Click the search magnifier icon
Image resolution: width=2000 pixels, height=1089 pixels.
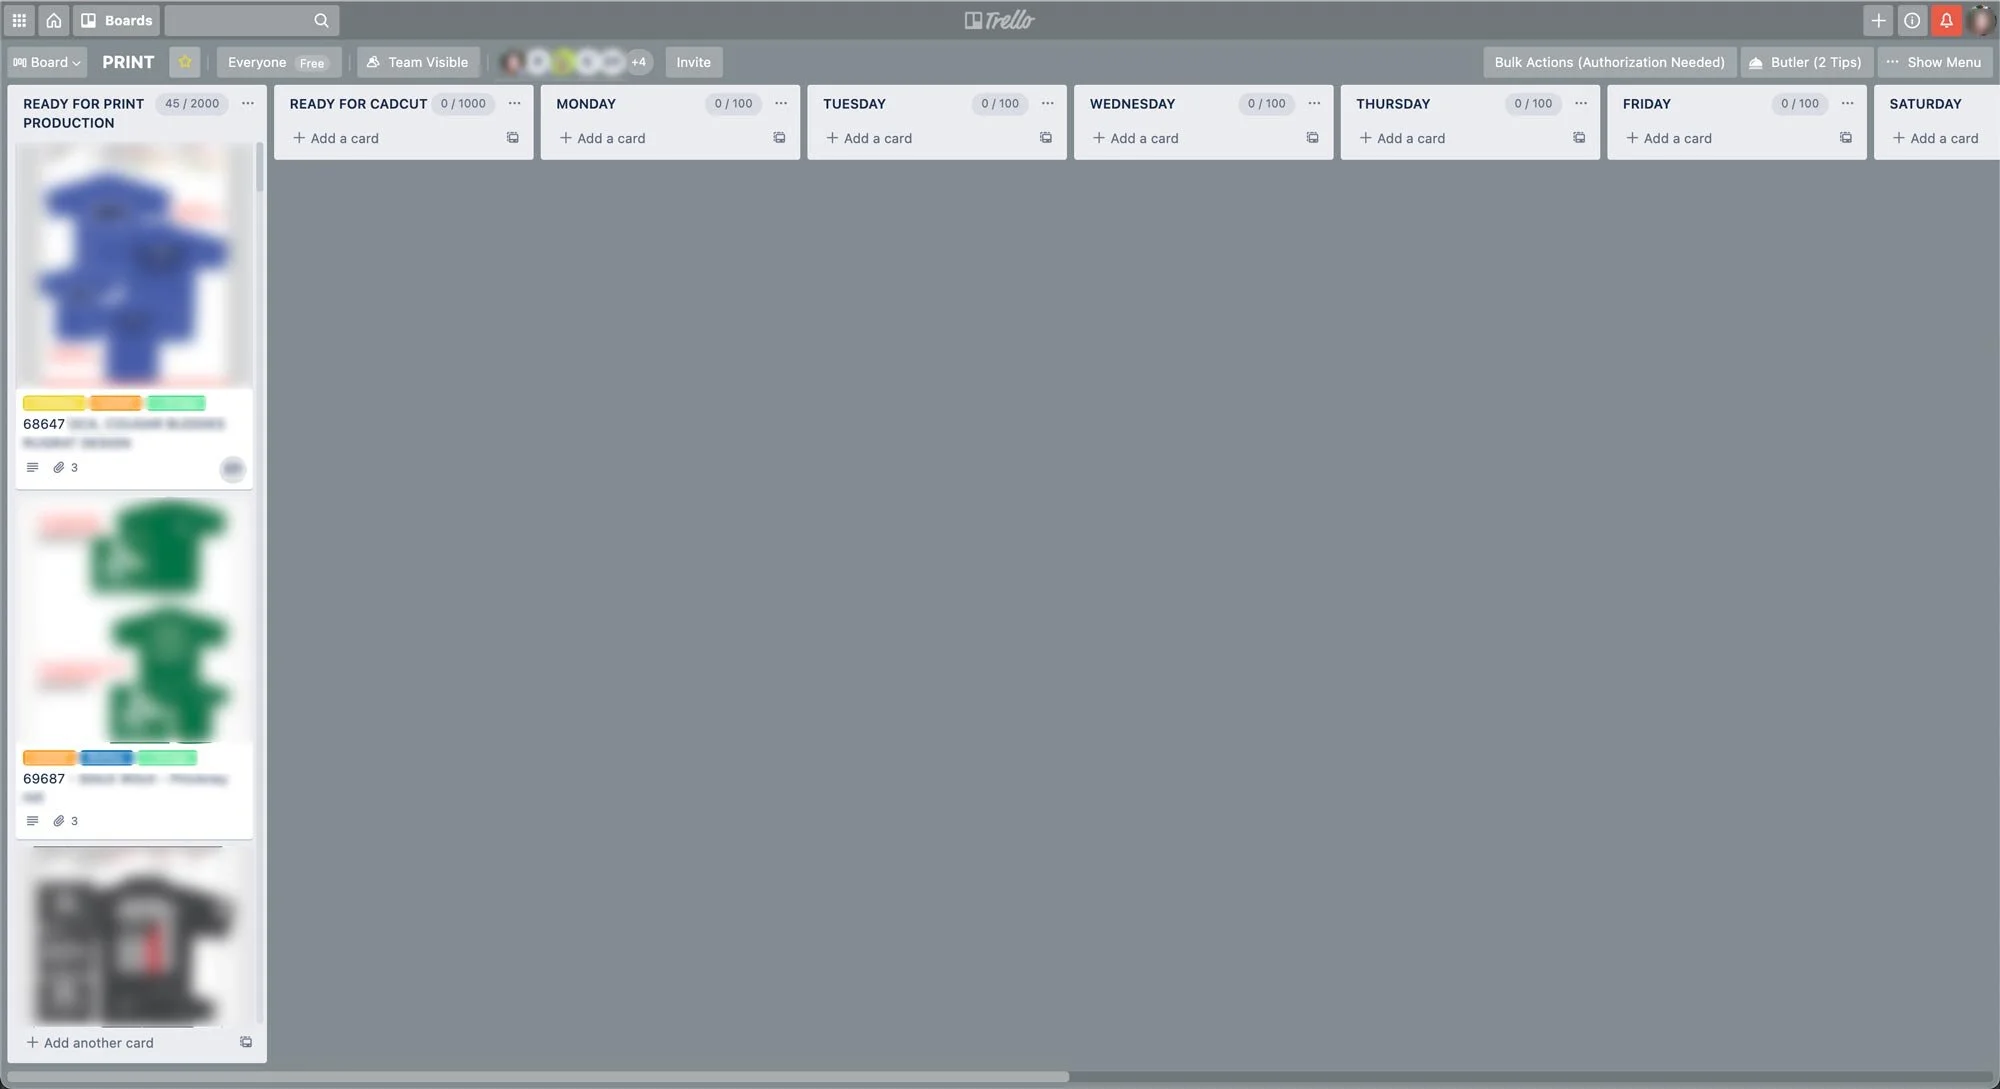pyautogui.click(x=321, y=20)
